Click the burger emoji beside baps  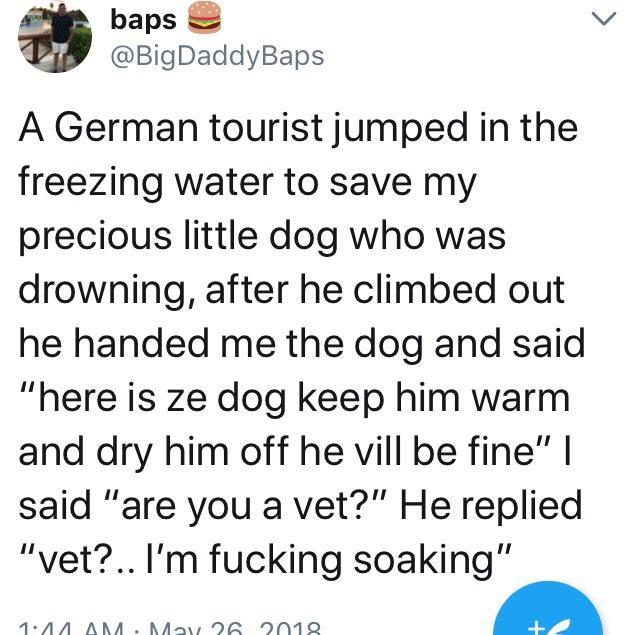tap(203, 18)
